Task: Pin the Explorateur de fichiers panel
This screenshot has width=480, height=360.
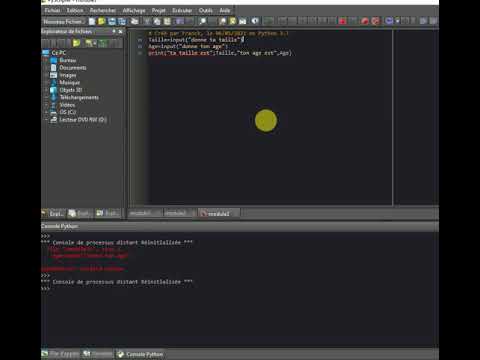Action: [114, 31]
